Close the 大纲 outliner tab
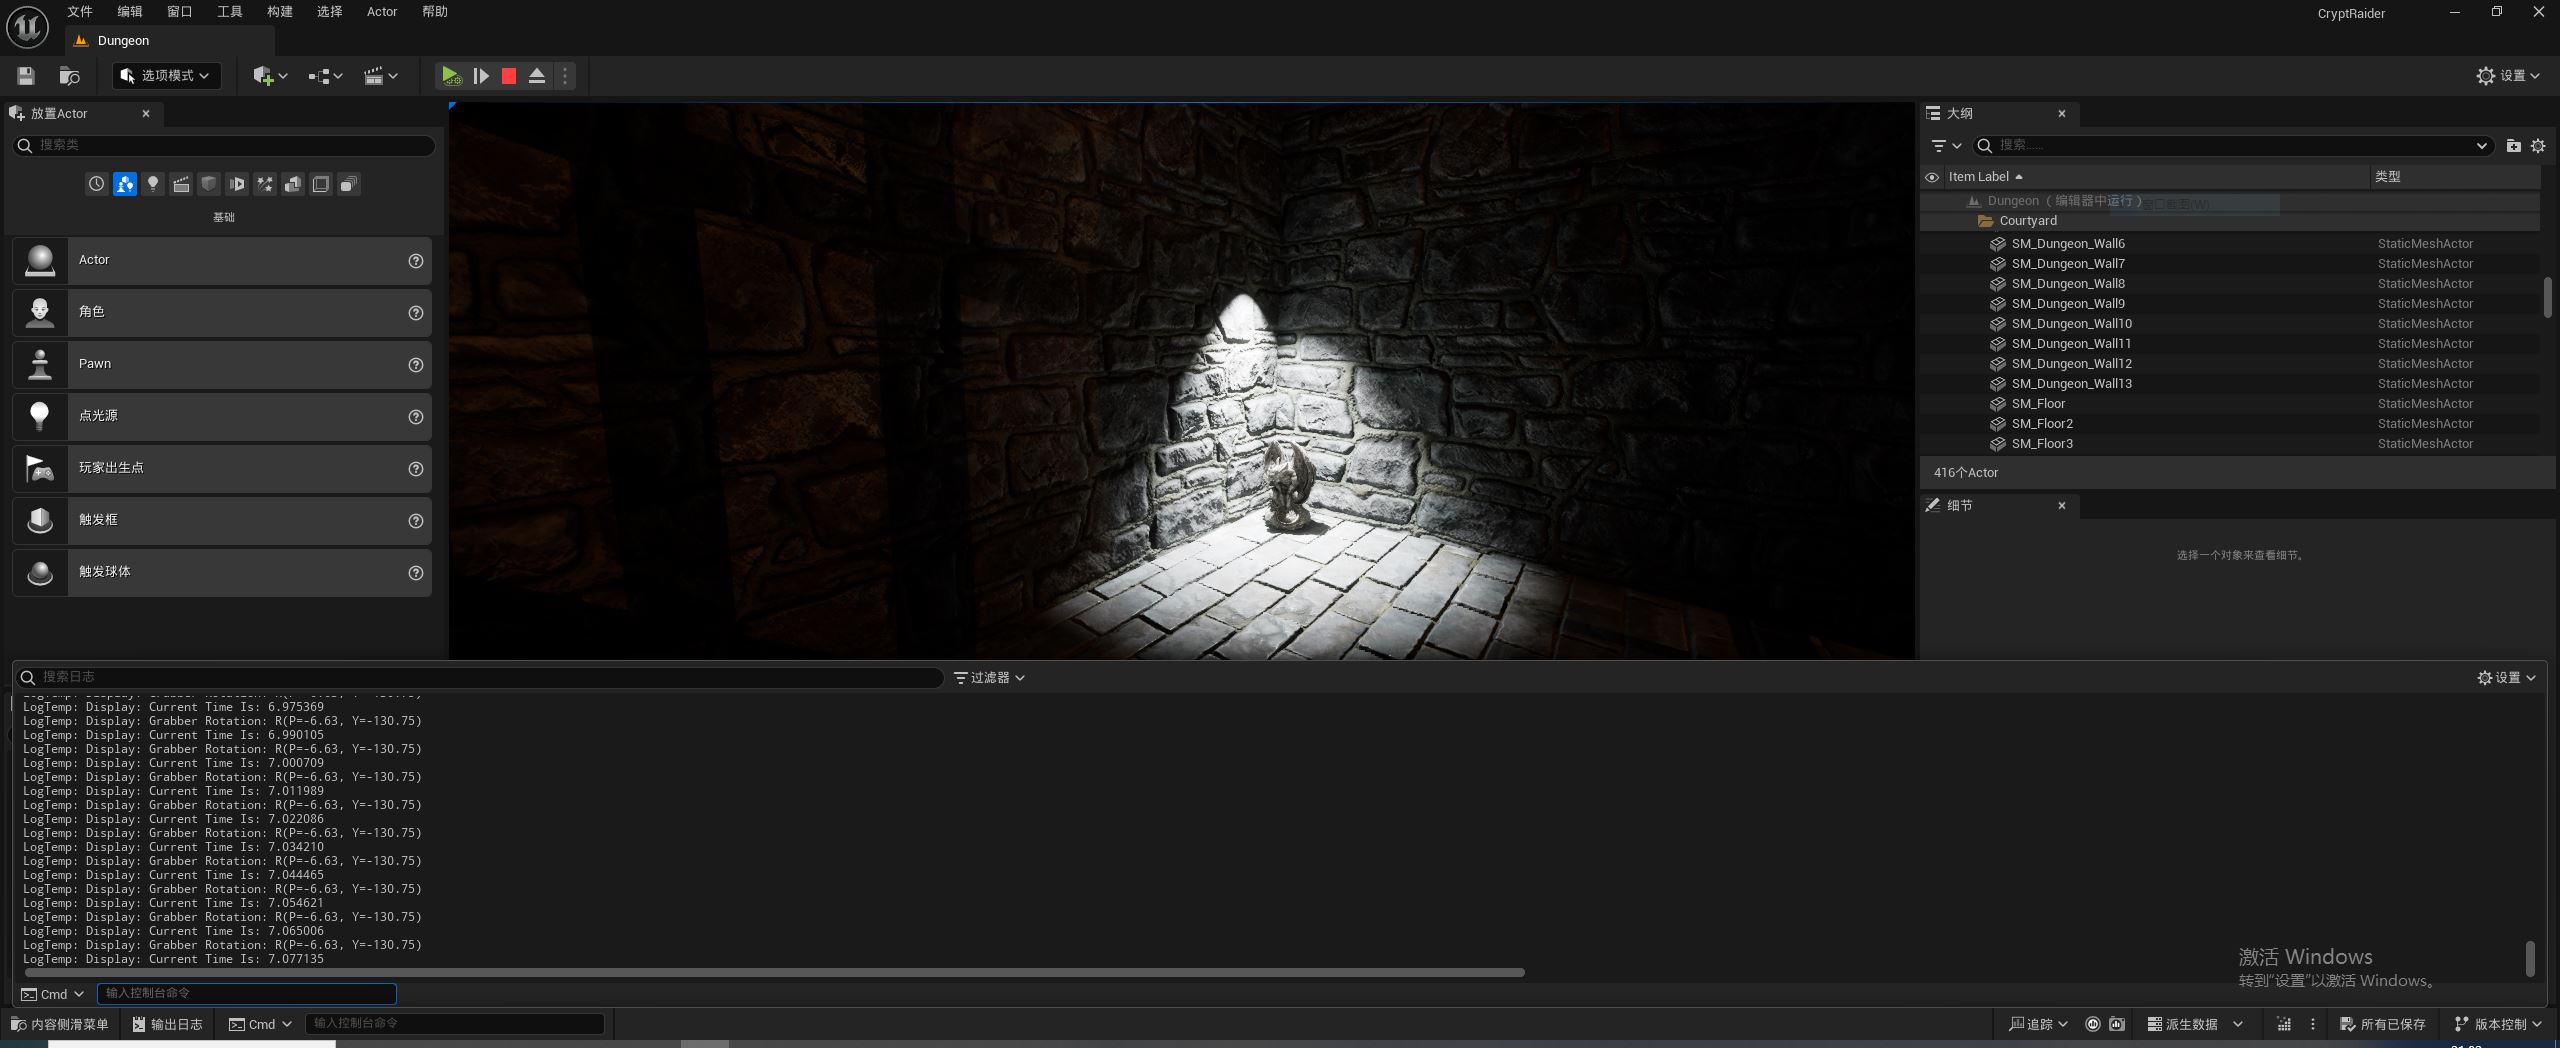Image resolution: width=2560 pixels, height=1048 pixels. point(2061,113)
